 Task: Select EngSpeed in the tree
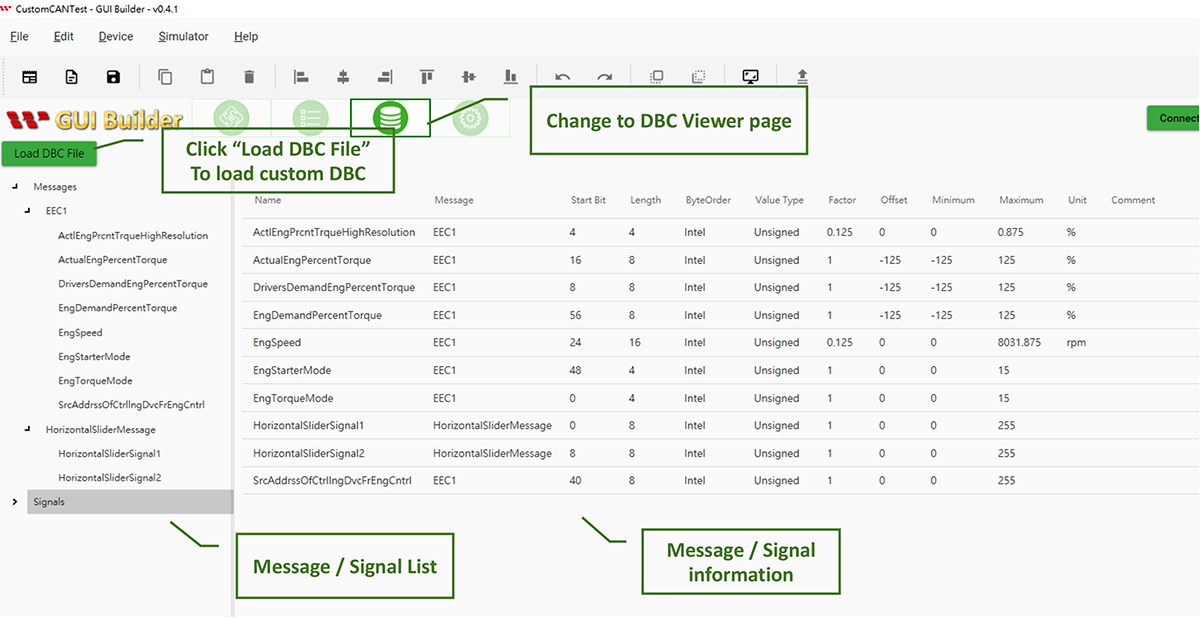[x=80, y=333]
